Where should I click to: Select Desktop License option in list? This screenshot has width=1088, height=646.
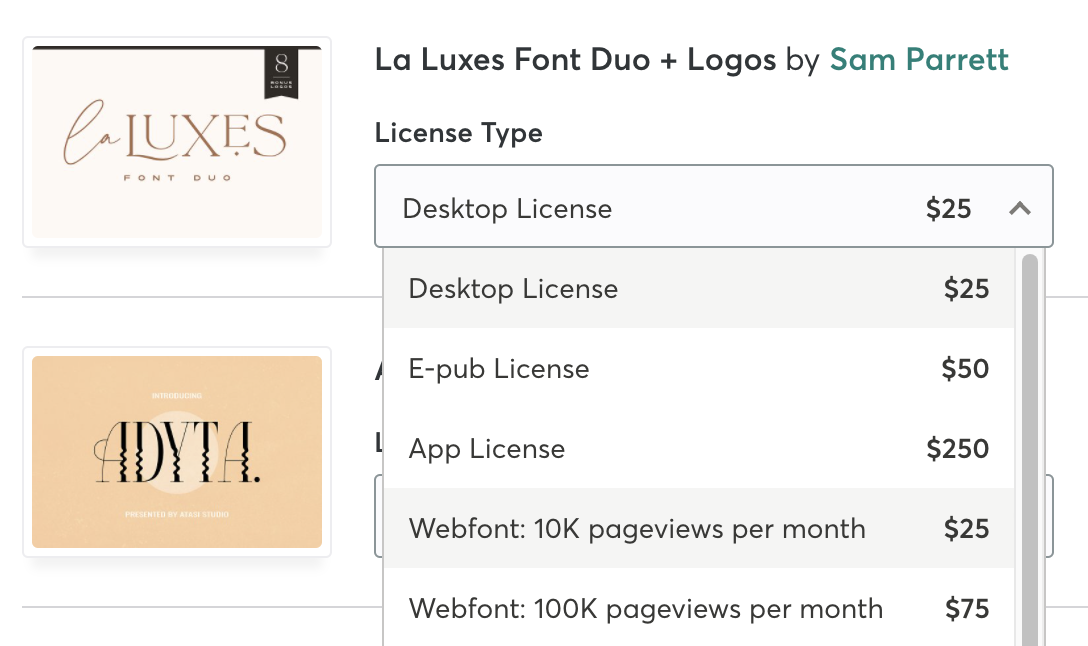pyautogui.click(x=699, y=288)
